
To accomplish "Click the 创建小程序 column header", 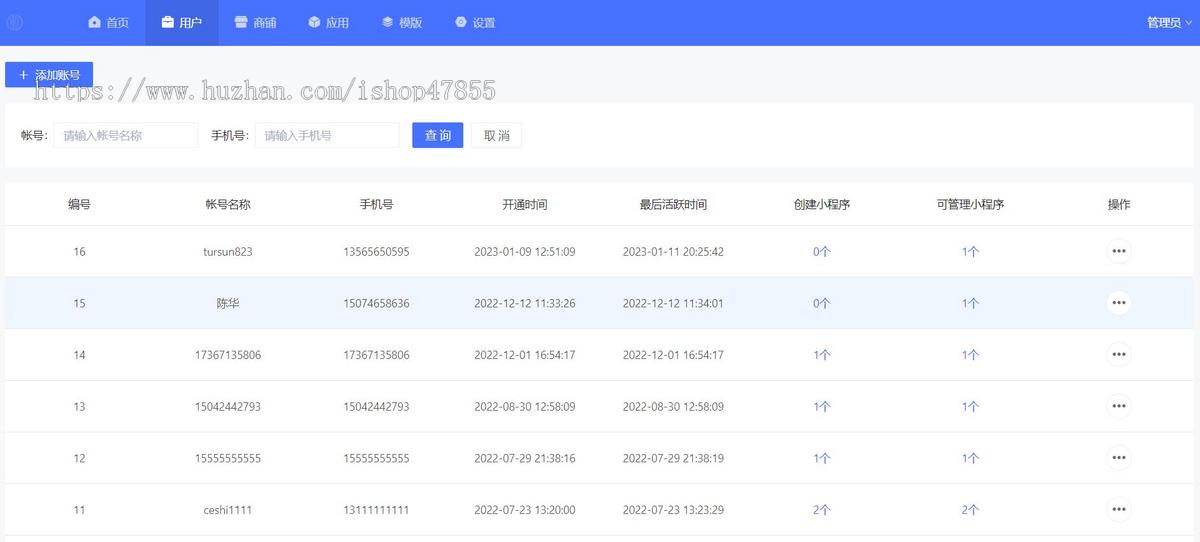I will click(822, 204).
